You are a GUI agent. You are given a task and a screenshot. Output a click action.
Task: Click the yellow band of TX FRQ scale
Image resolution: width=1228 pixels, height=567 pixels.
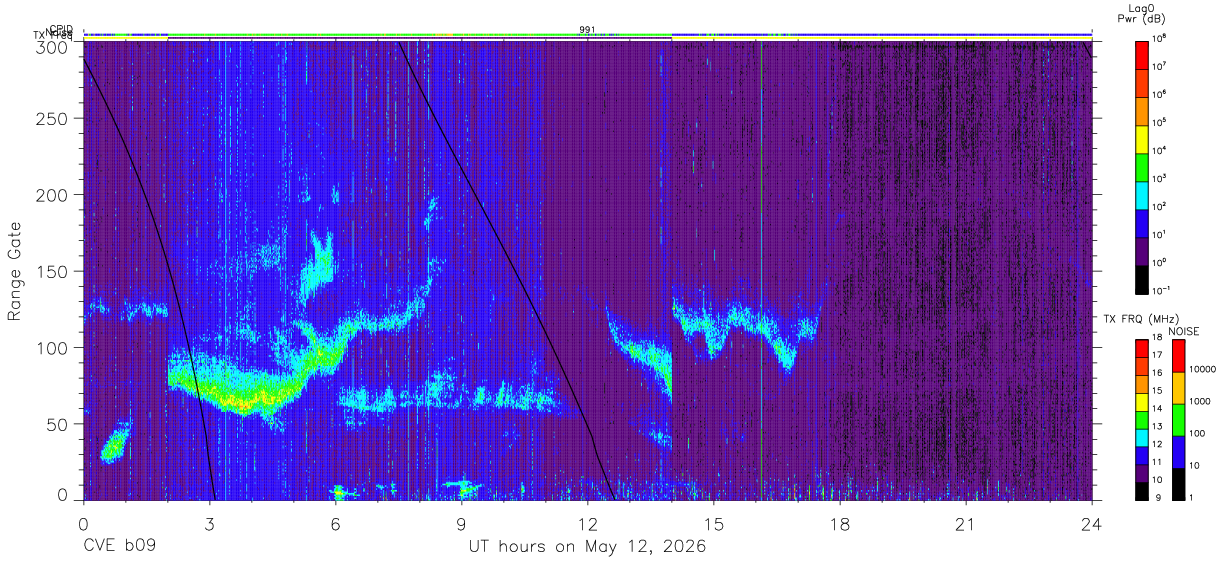pos(1141,402)
